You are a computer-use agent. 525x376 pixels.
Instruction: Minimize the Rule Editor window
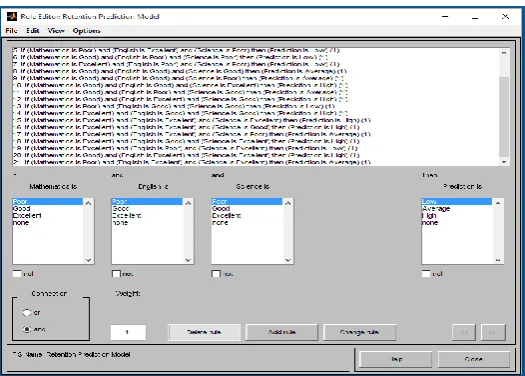click(x=445, y=16)
